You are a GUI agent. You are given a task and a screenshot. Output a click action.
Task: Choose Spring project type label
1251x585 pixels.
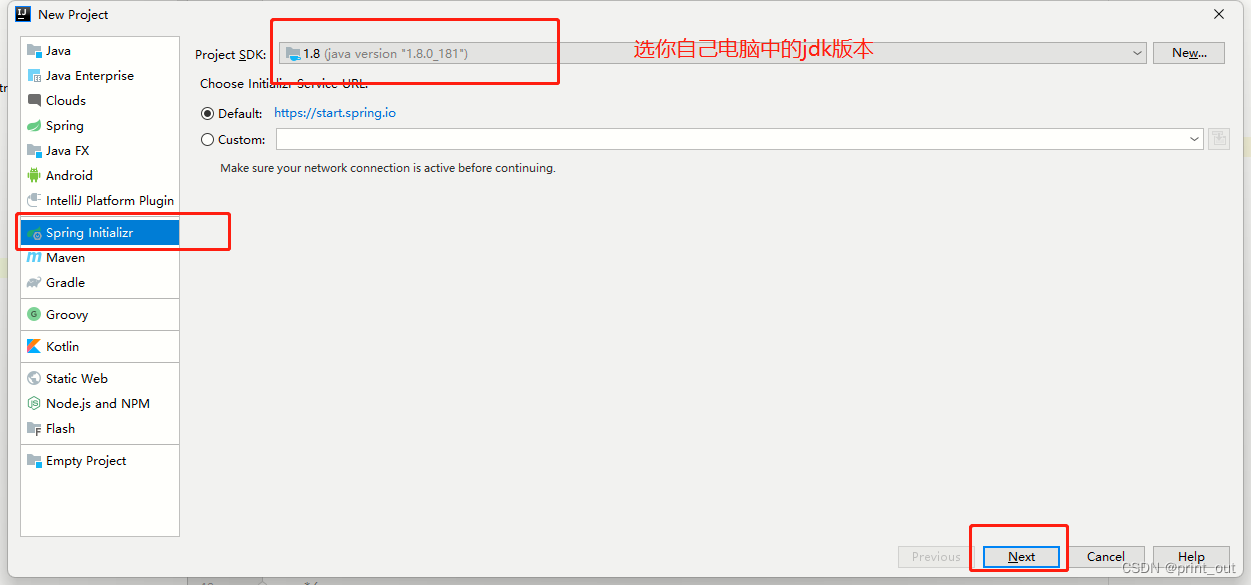tap(65, 126)
